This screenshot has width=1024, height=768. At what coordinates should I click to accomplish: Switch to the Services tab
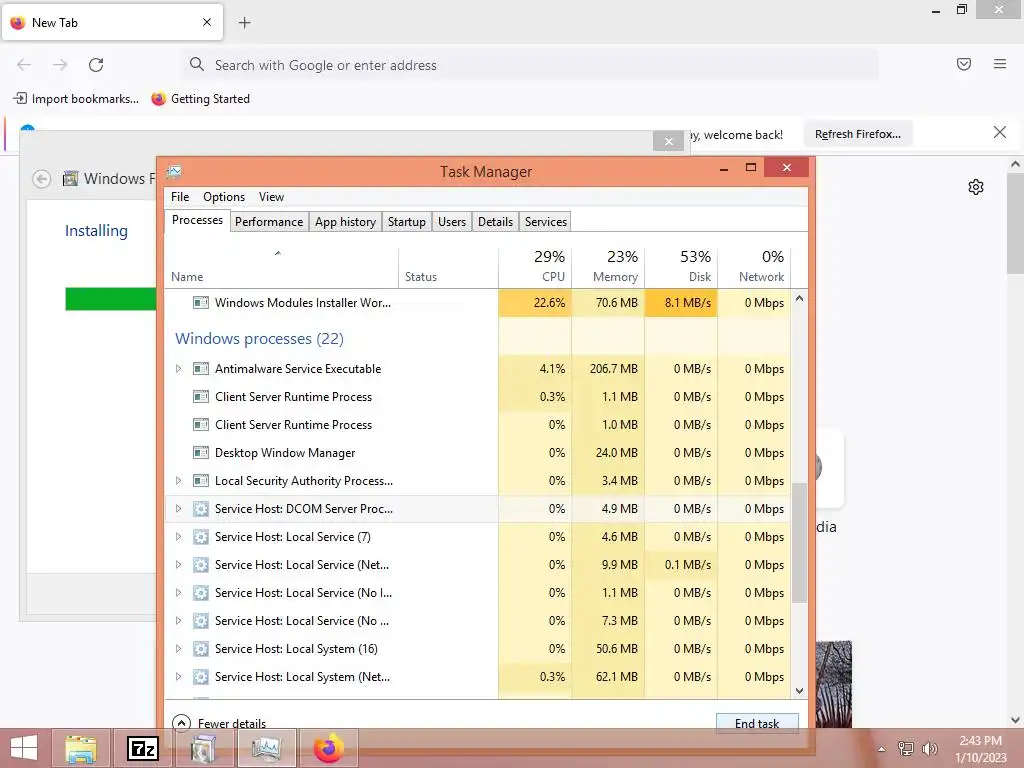coord(546,221)
